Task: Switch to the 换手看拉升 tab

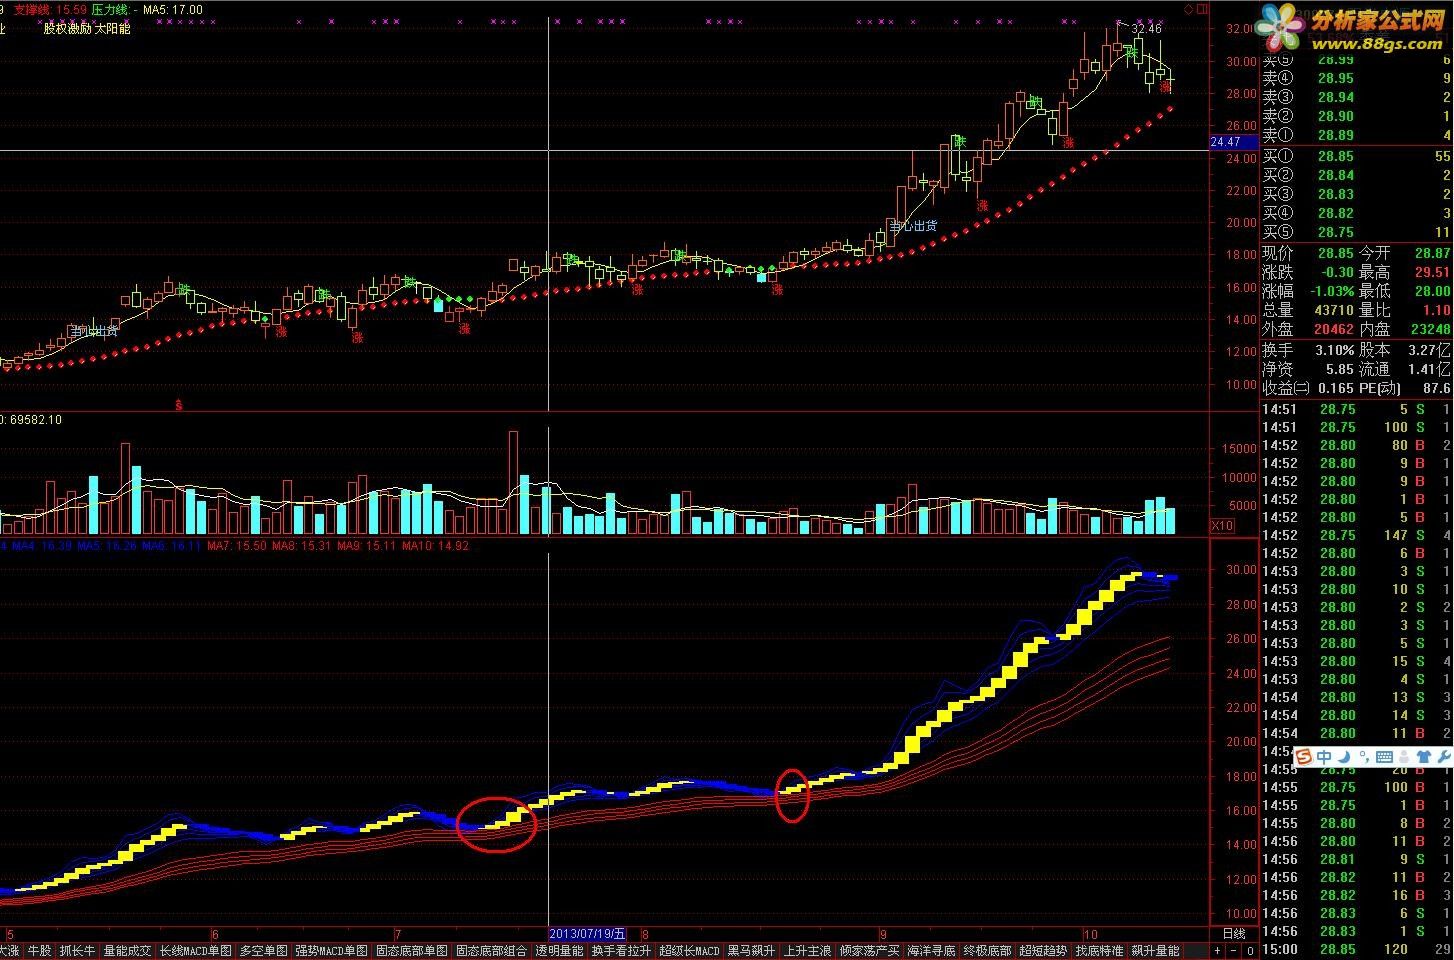Action: (x=621, y=951)
